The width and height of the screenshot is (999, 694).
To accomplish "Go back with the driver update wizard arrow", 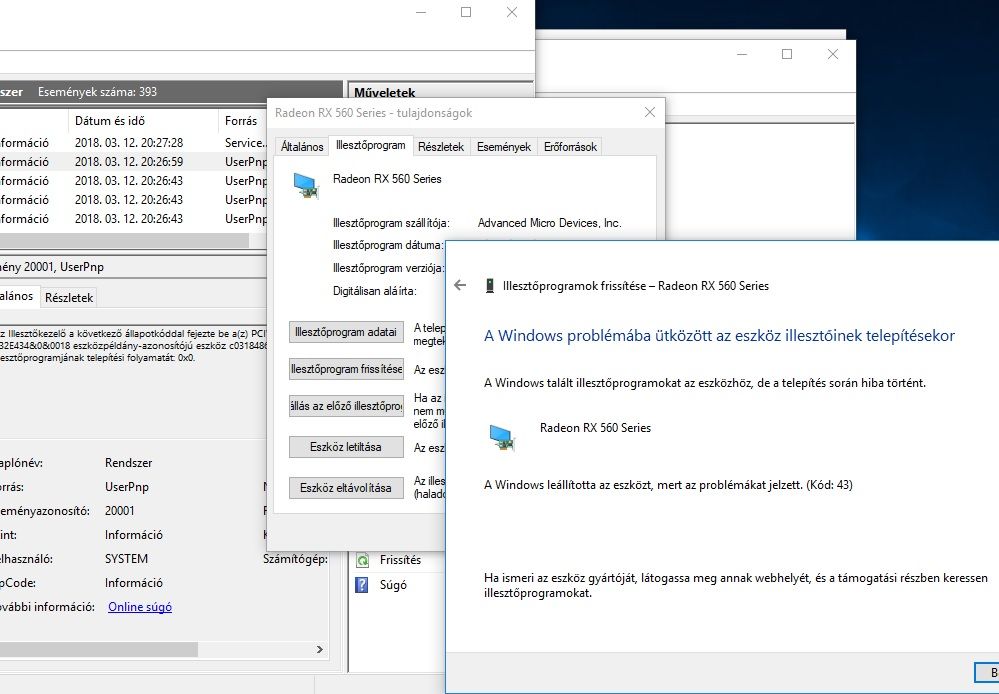I will point(460,286).
